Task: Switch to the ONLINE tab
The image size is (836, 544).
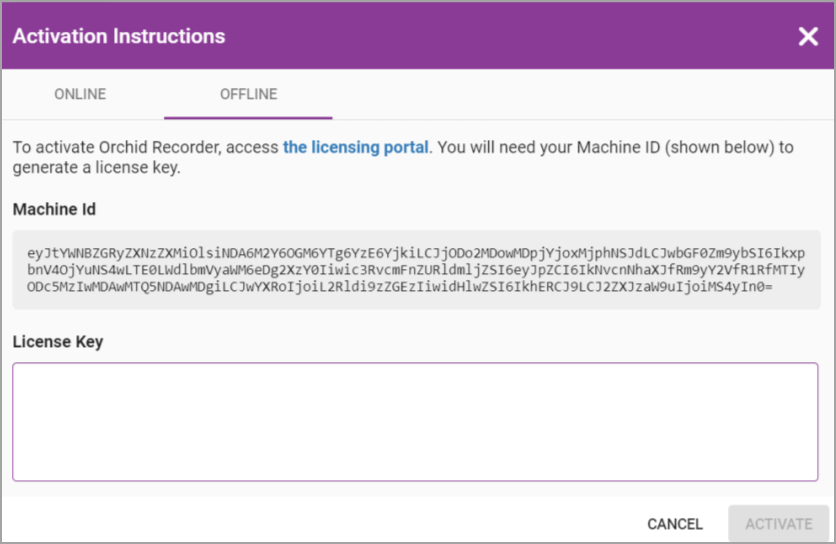Action: click(x=80, y=95)
